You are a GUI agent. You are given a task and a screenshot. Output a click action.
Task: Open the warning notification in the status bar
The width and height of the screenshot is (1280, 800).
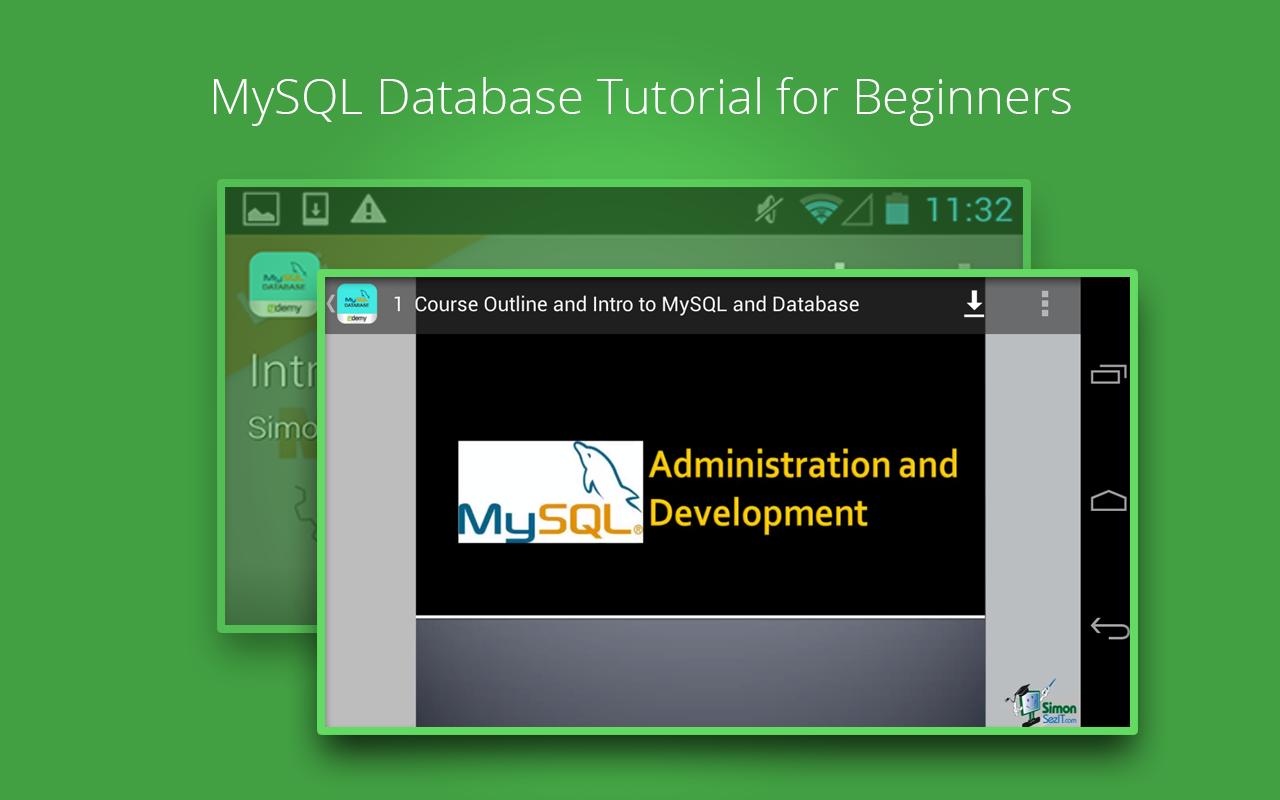coord(370,210)
